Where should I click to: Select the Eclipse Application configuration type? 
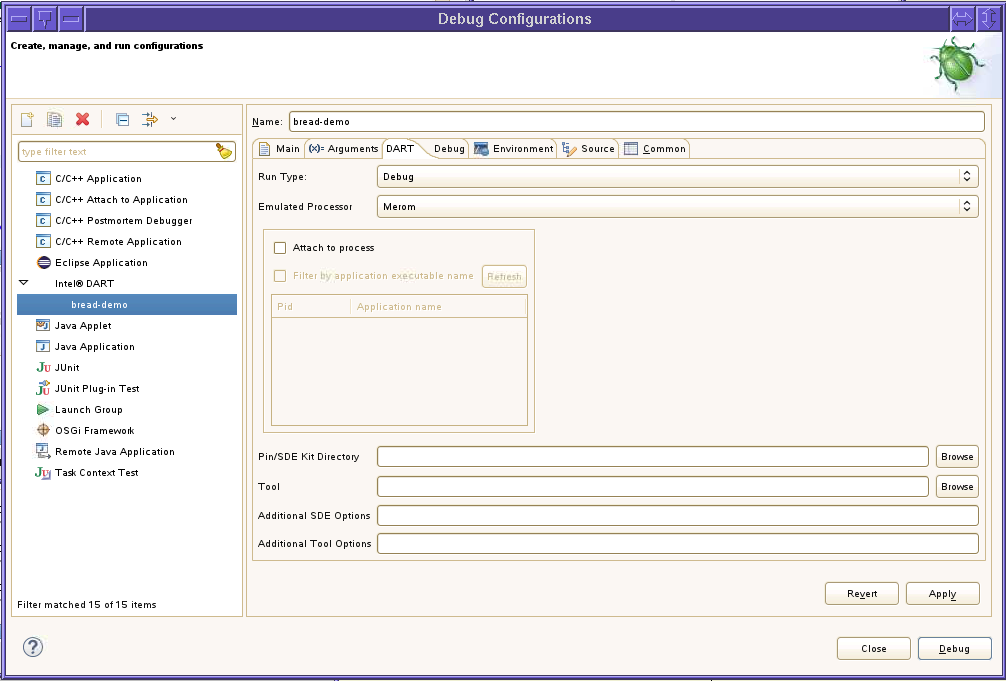[x=100, y=263]
